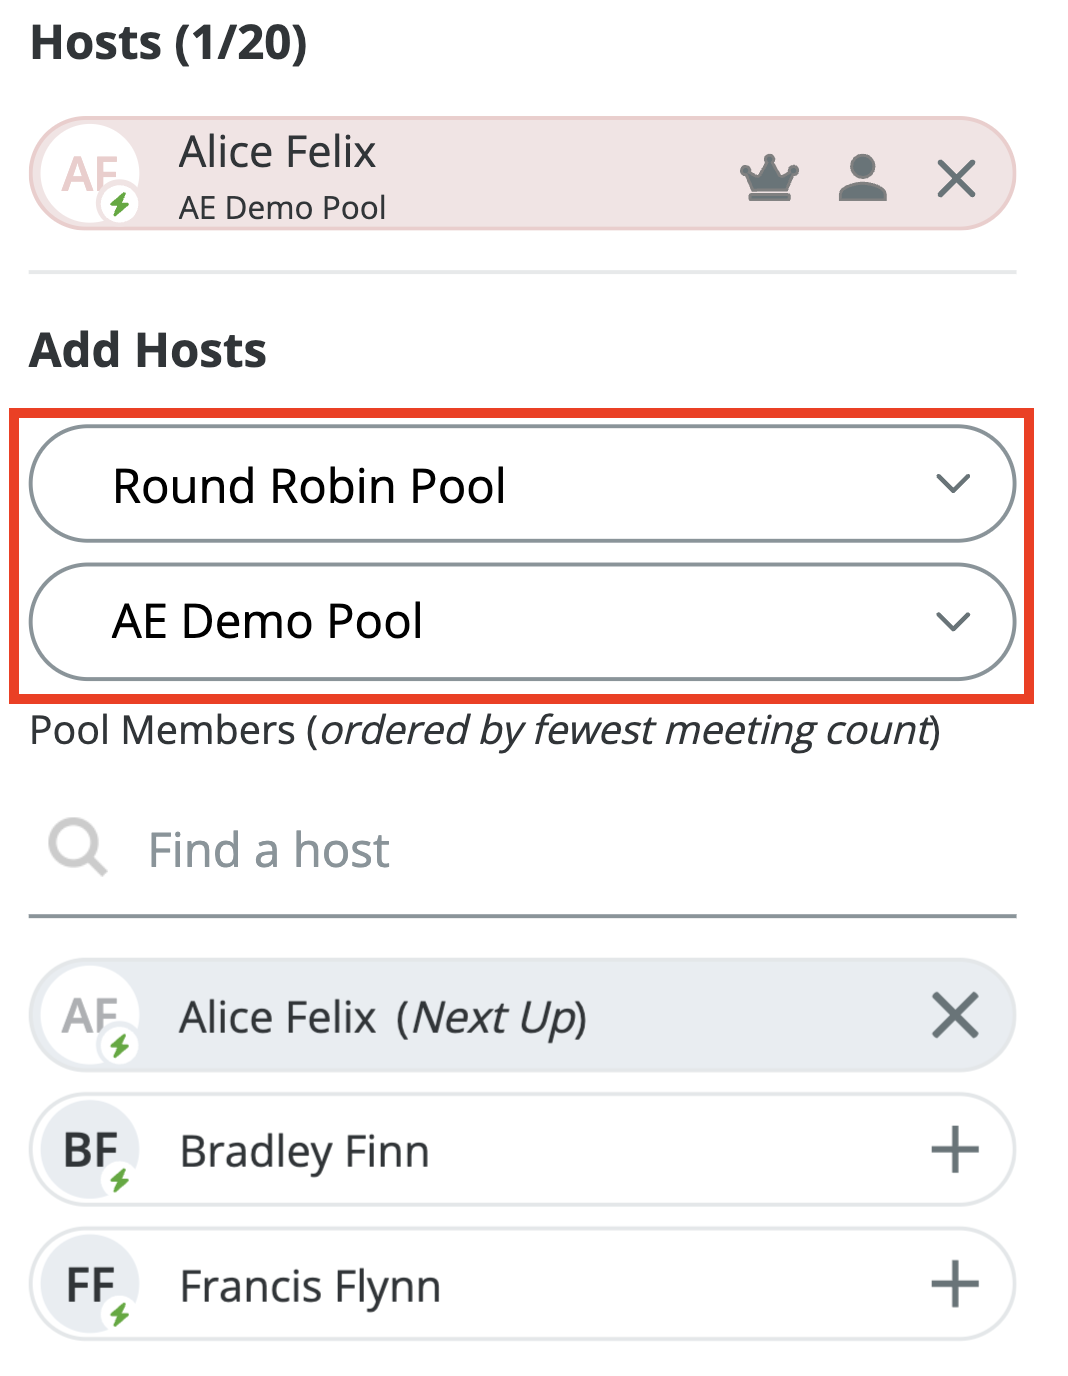Open the Round Robin Pool dropdown
The height and width of the screenshot is (1376, 1068).
[522, 485]
